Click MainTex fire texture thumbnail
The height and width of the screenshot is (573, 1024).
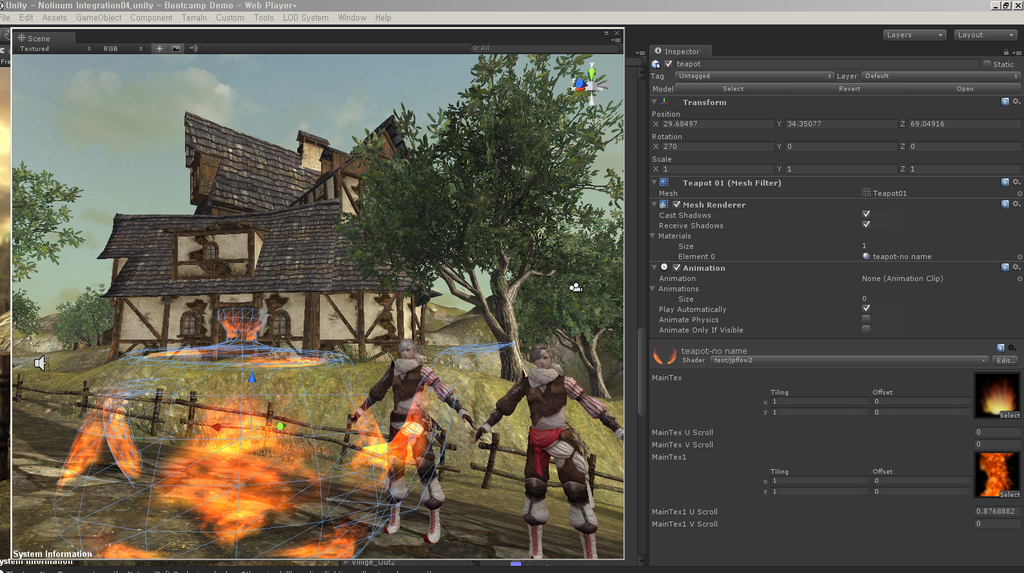997,395
